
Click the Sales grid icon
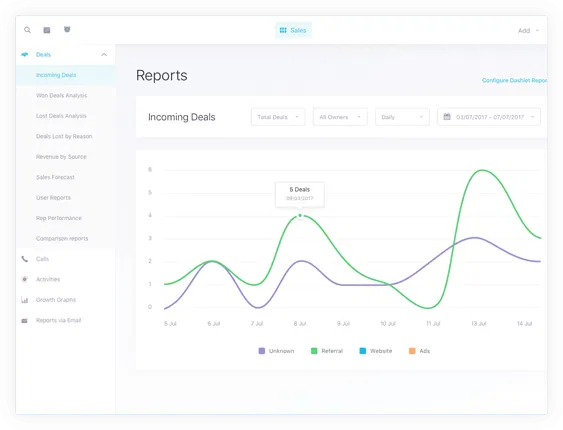pos(283,30)
